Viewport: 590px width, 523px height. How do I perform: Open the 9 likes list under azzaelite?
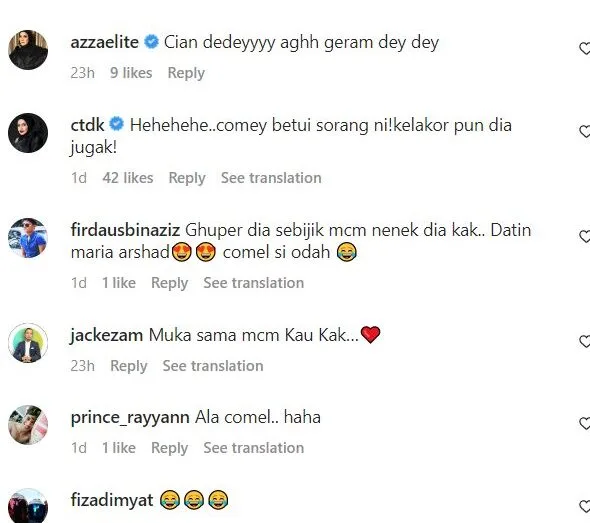[x=131, y=73]
